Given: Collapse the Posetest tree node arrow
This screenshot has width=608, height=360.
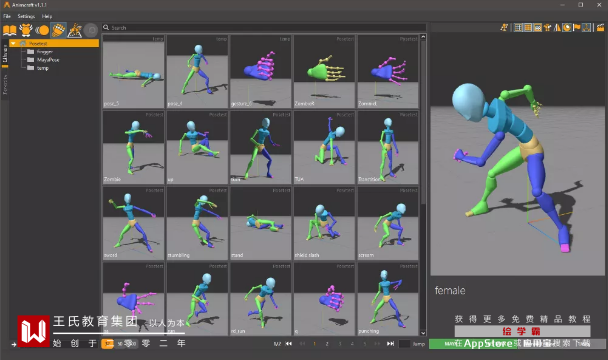Looking at the screenshot, I should pos(13,43).
